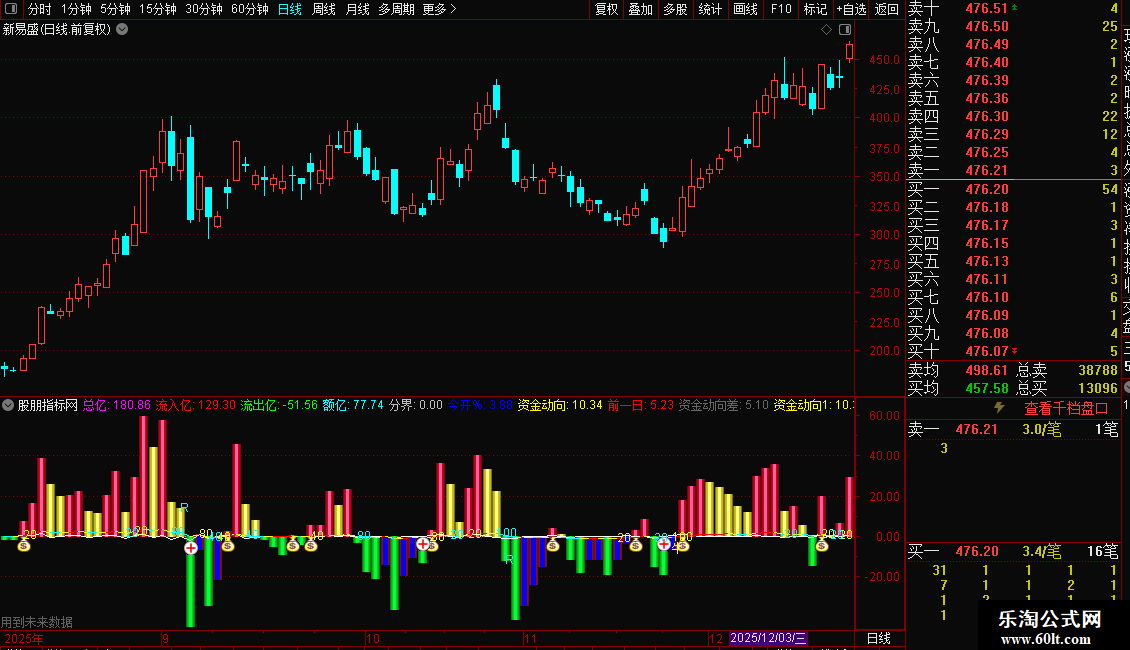The height and width of the screenshot is (650, 1130).
Task: Click the 买十 price 476.07
Action: coord(987,351)
